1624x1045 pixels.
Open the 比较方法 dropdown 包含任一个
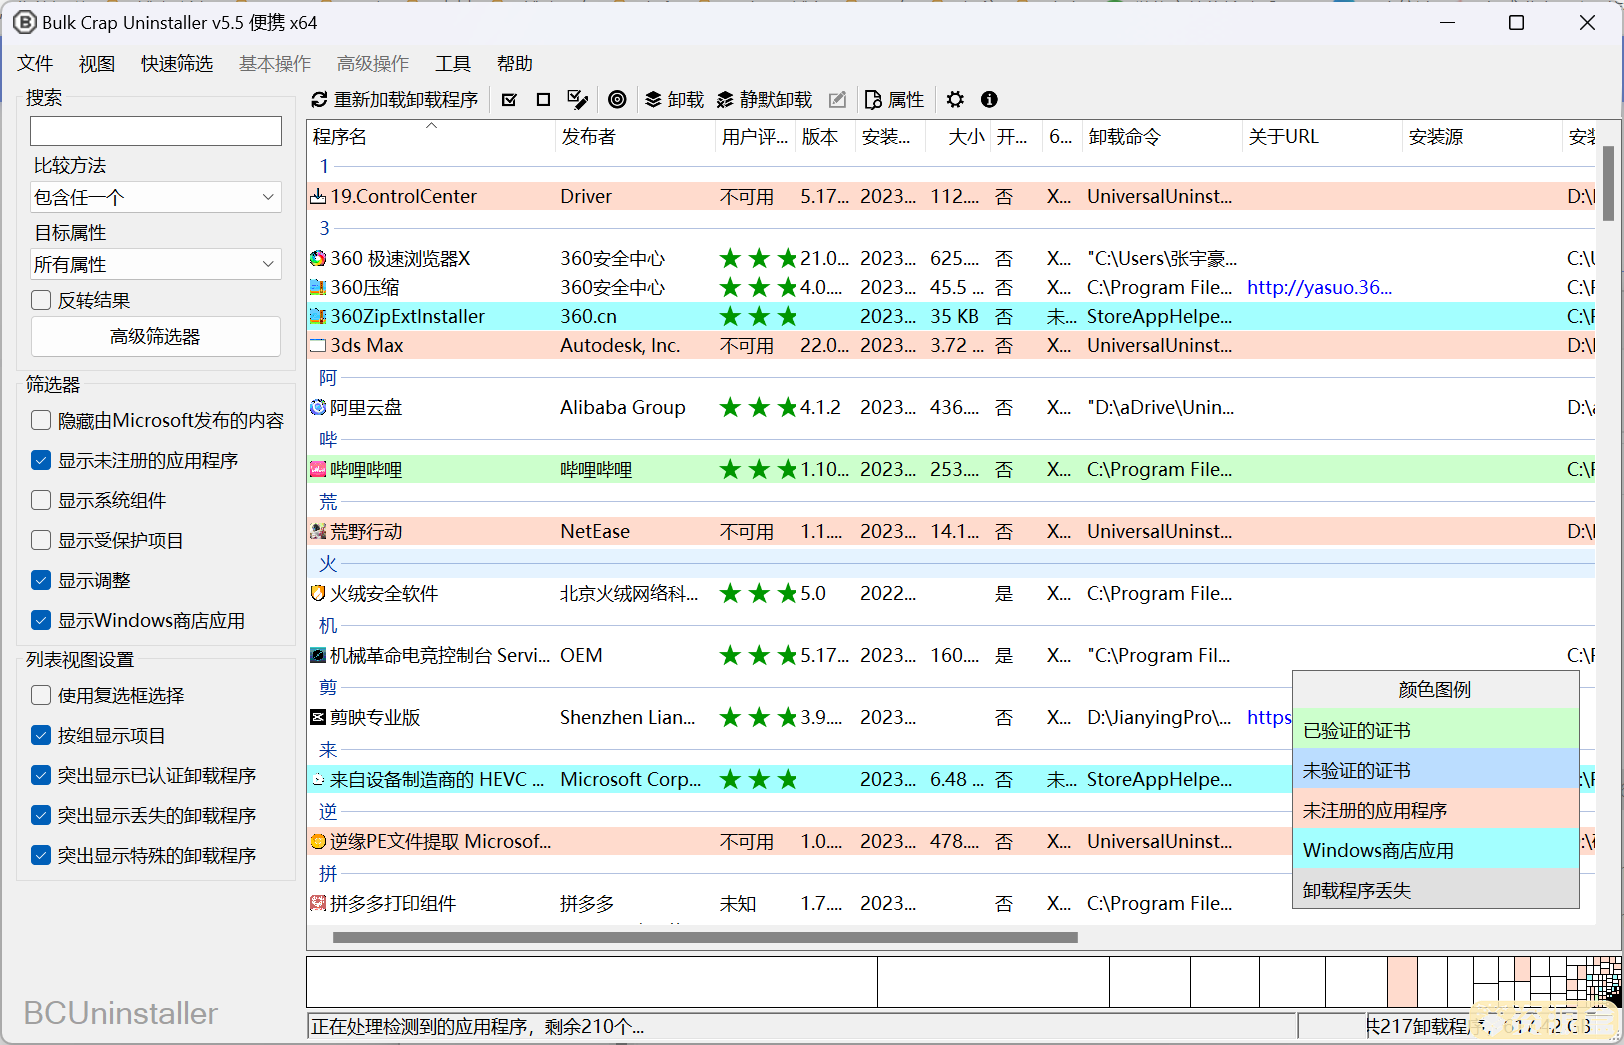(156, 197)
